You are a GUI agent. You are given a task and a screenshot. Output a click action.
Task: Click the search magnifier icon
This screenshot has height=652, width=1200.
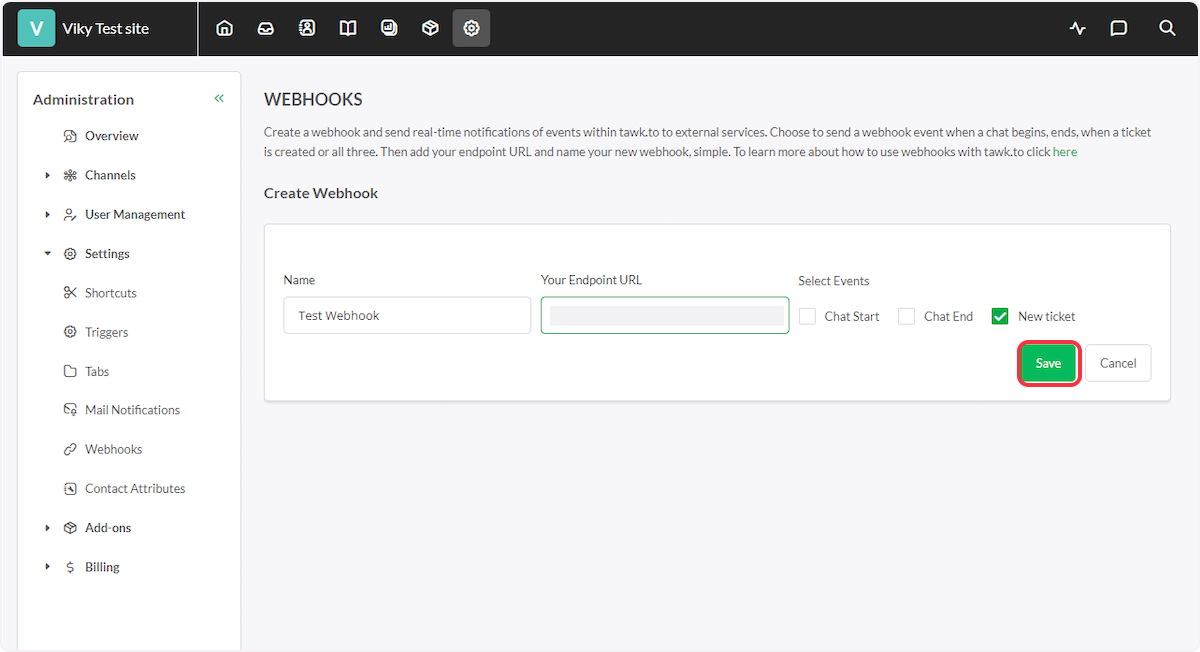click(x=1167, y=28)
